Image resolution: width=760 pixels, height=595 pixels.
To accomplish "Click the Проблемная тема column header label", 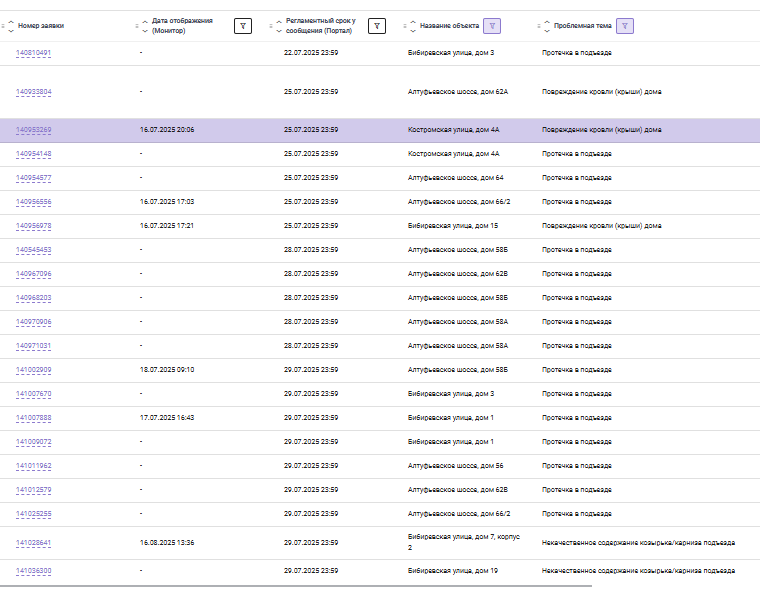I will coord(583,26).
